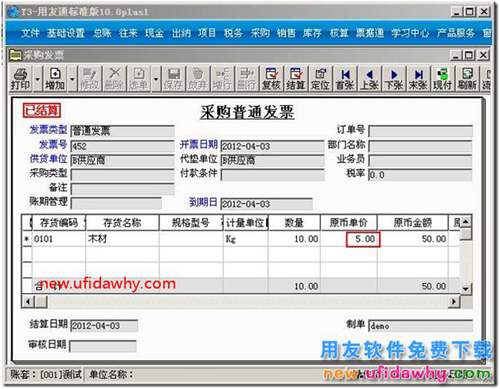Click the 复核 review icon
The width and height of the screenshot is (500, 389).
pos(271,79)
